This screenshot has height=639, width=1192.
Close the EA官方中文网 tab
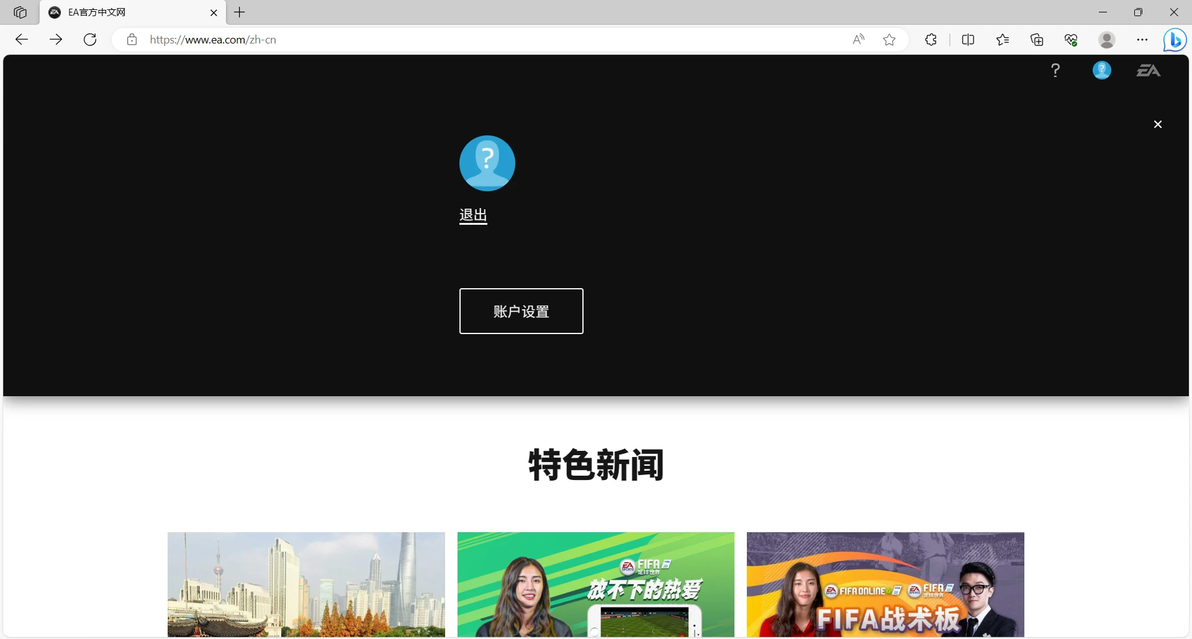point(214,12)
